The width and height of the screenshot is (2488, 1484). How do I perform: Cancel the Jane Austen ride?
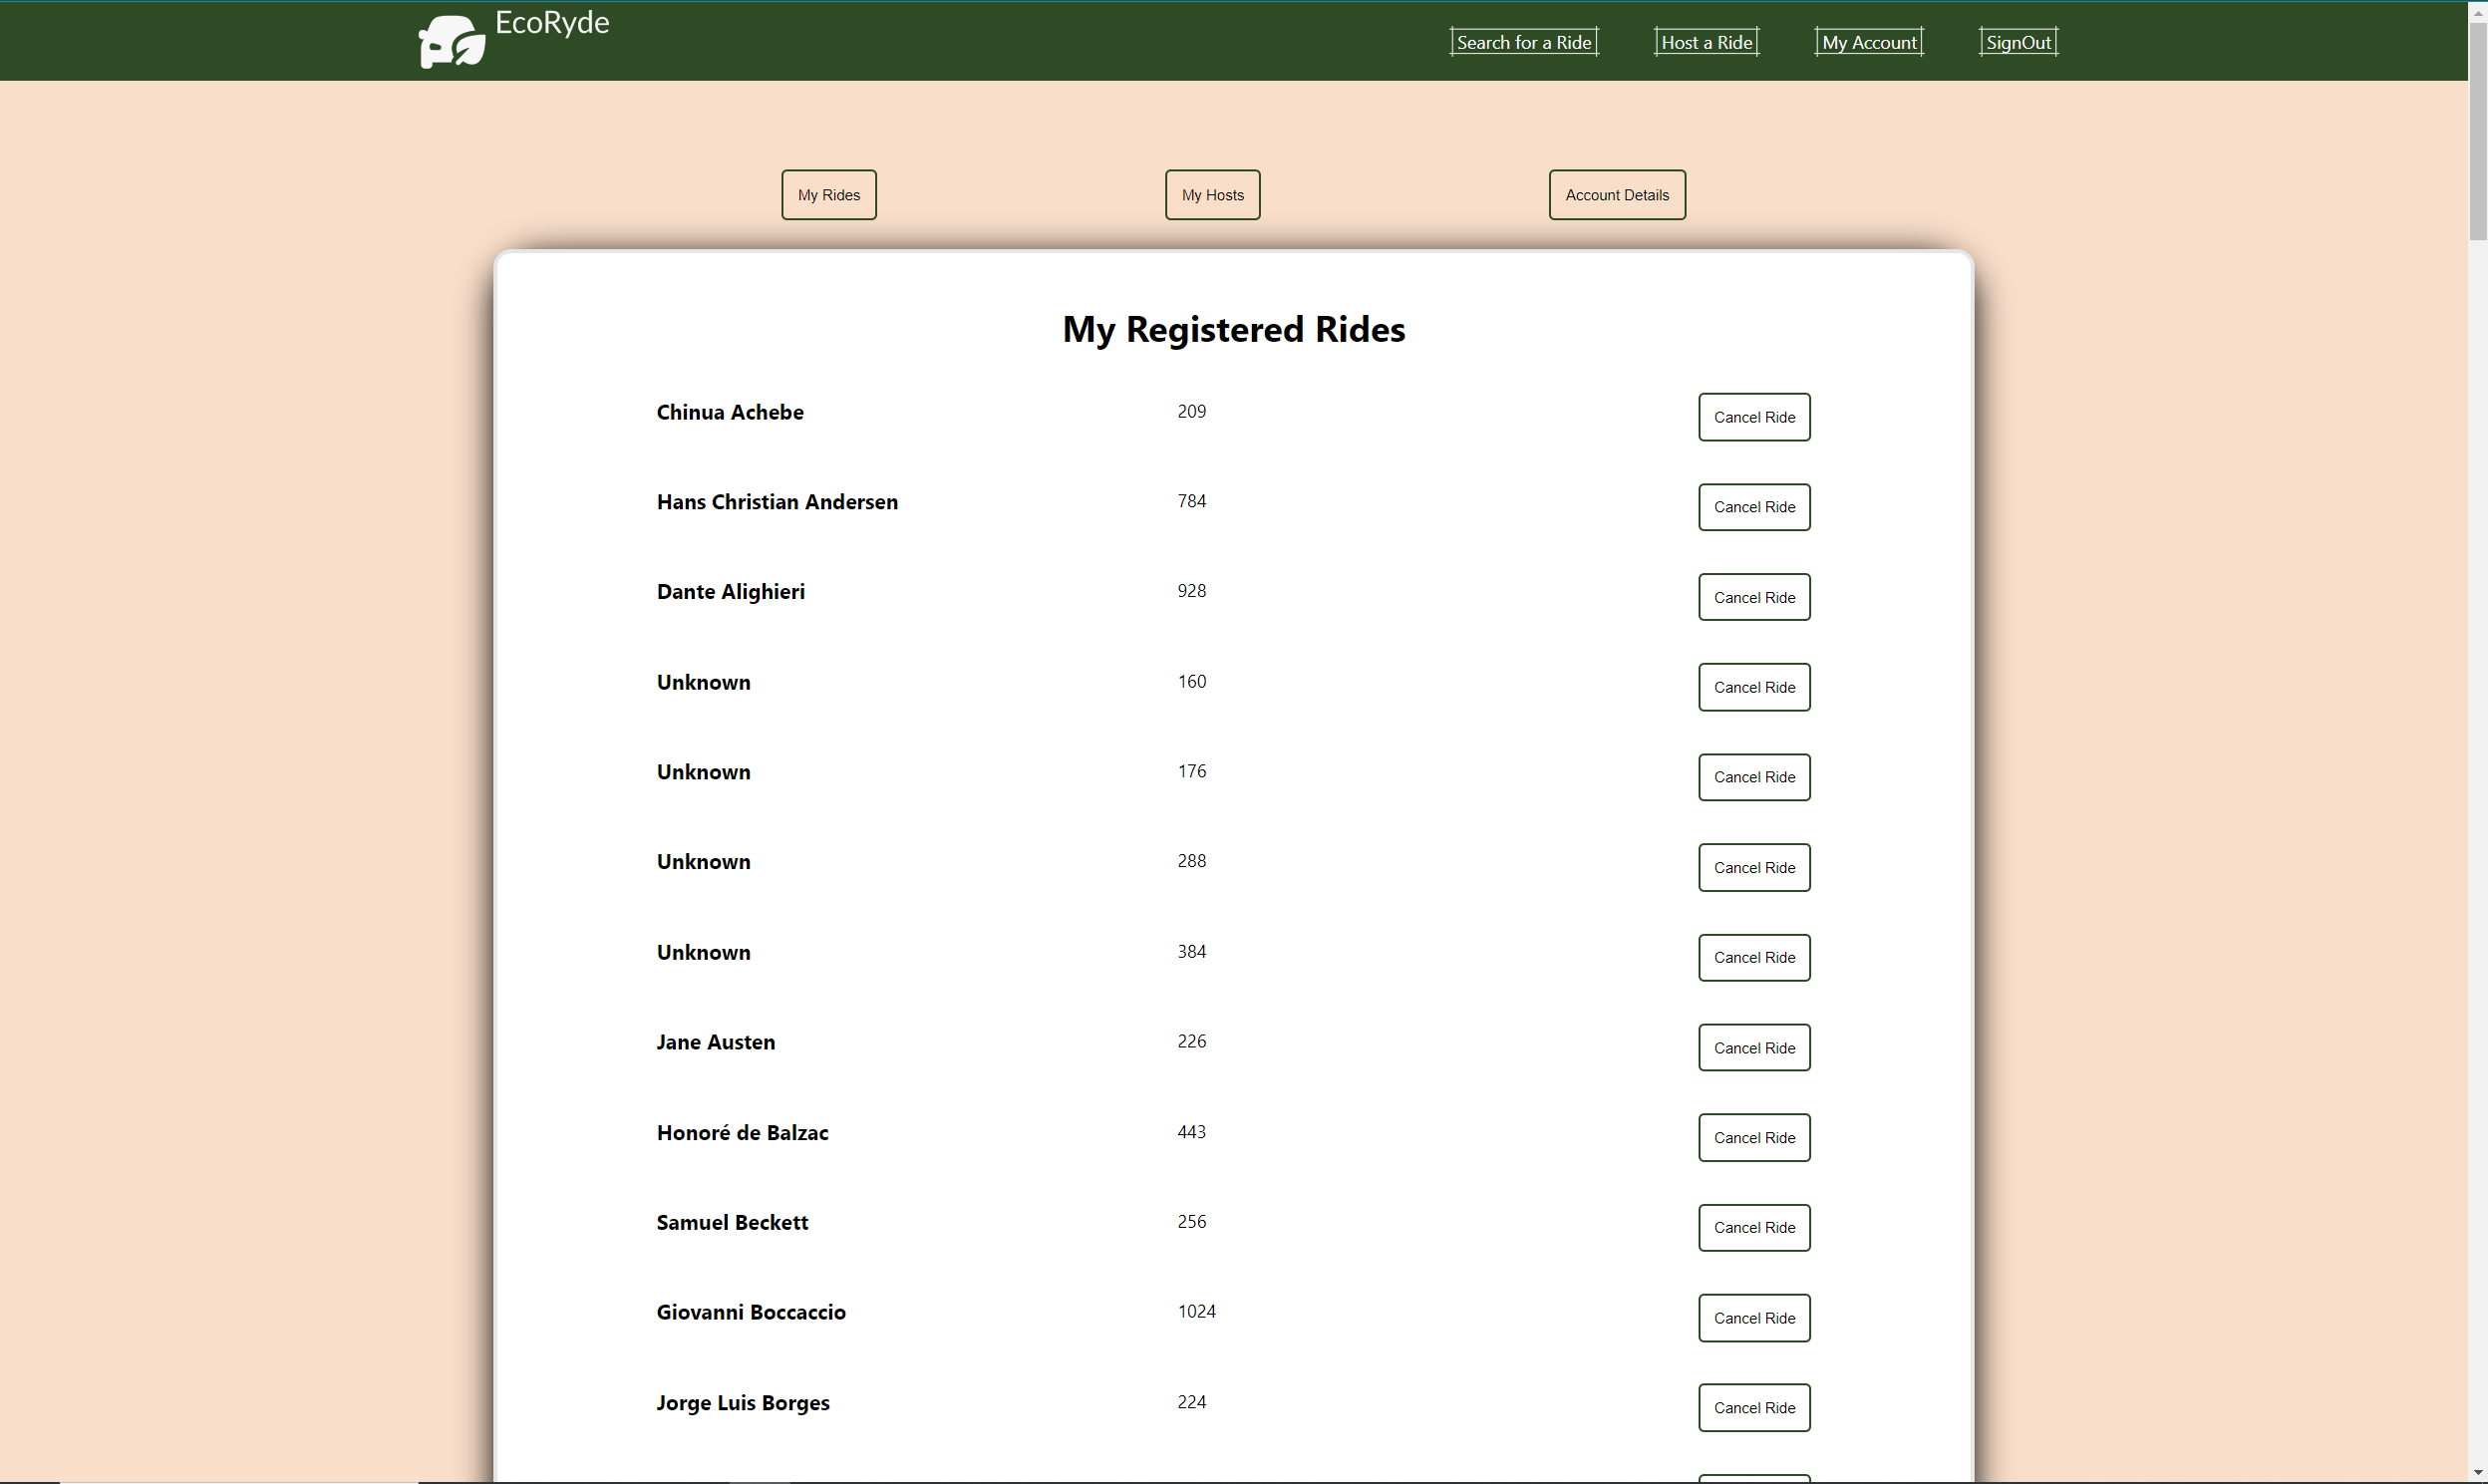(1753, 1047)
